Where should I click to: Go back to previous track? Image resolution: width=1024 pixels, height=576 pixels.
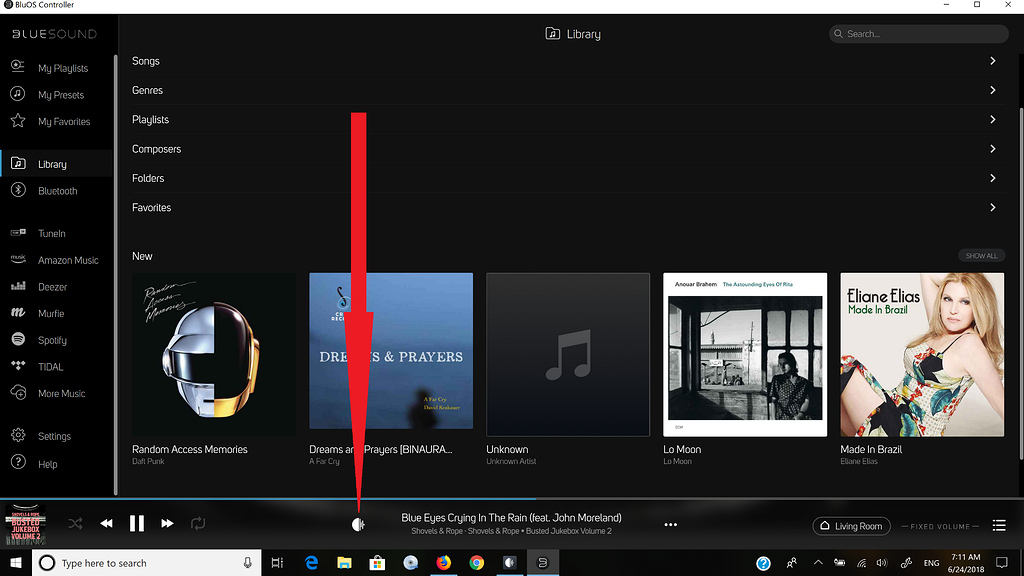(x=106, y=523)
